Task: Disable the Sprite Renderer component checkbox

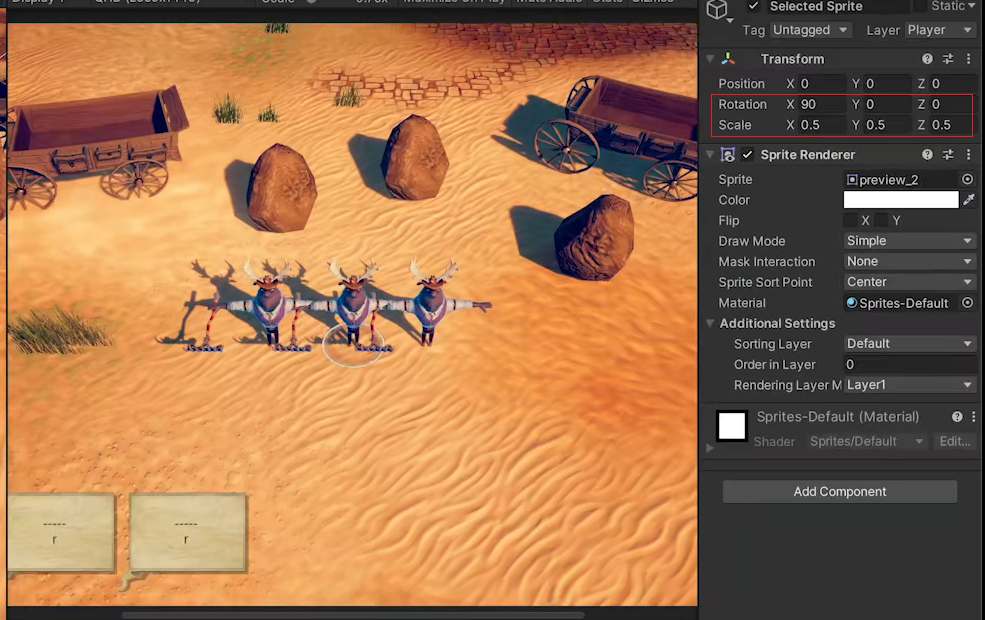Action: coord(748,155)
